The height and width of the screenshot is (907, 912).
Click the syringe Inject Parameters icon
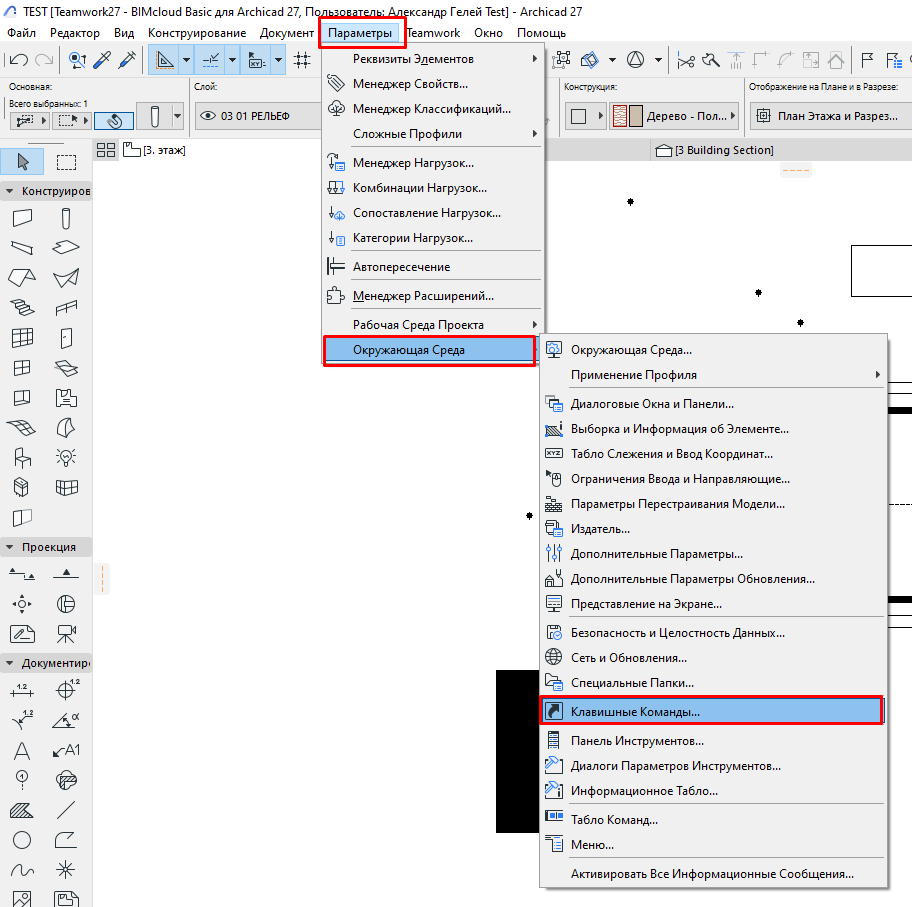[x=127, y=60]
